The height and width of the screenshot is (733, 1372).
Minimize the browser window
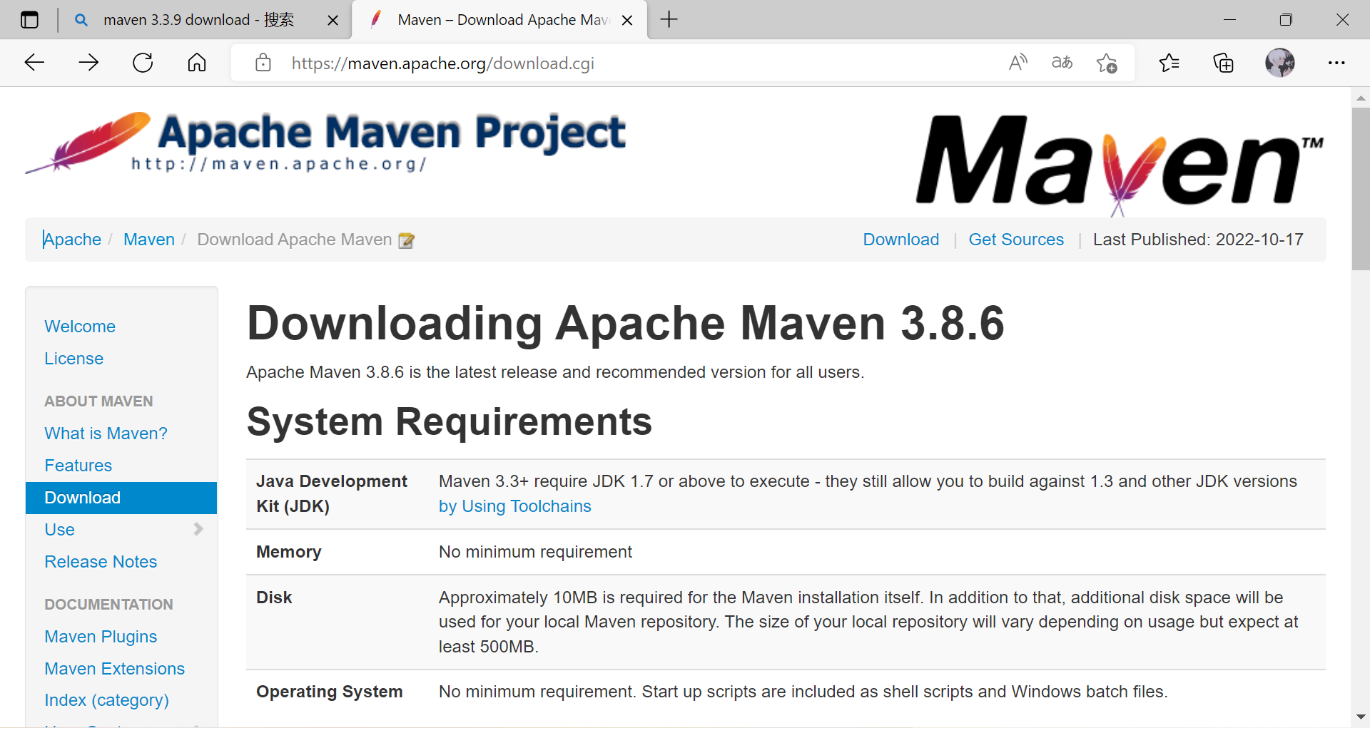click(x=1231, y=20)
